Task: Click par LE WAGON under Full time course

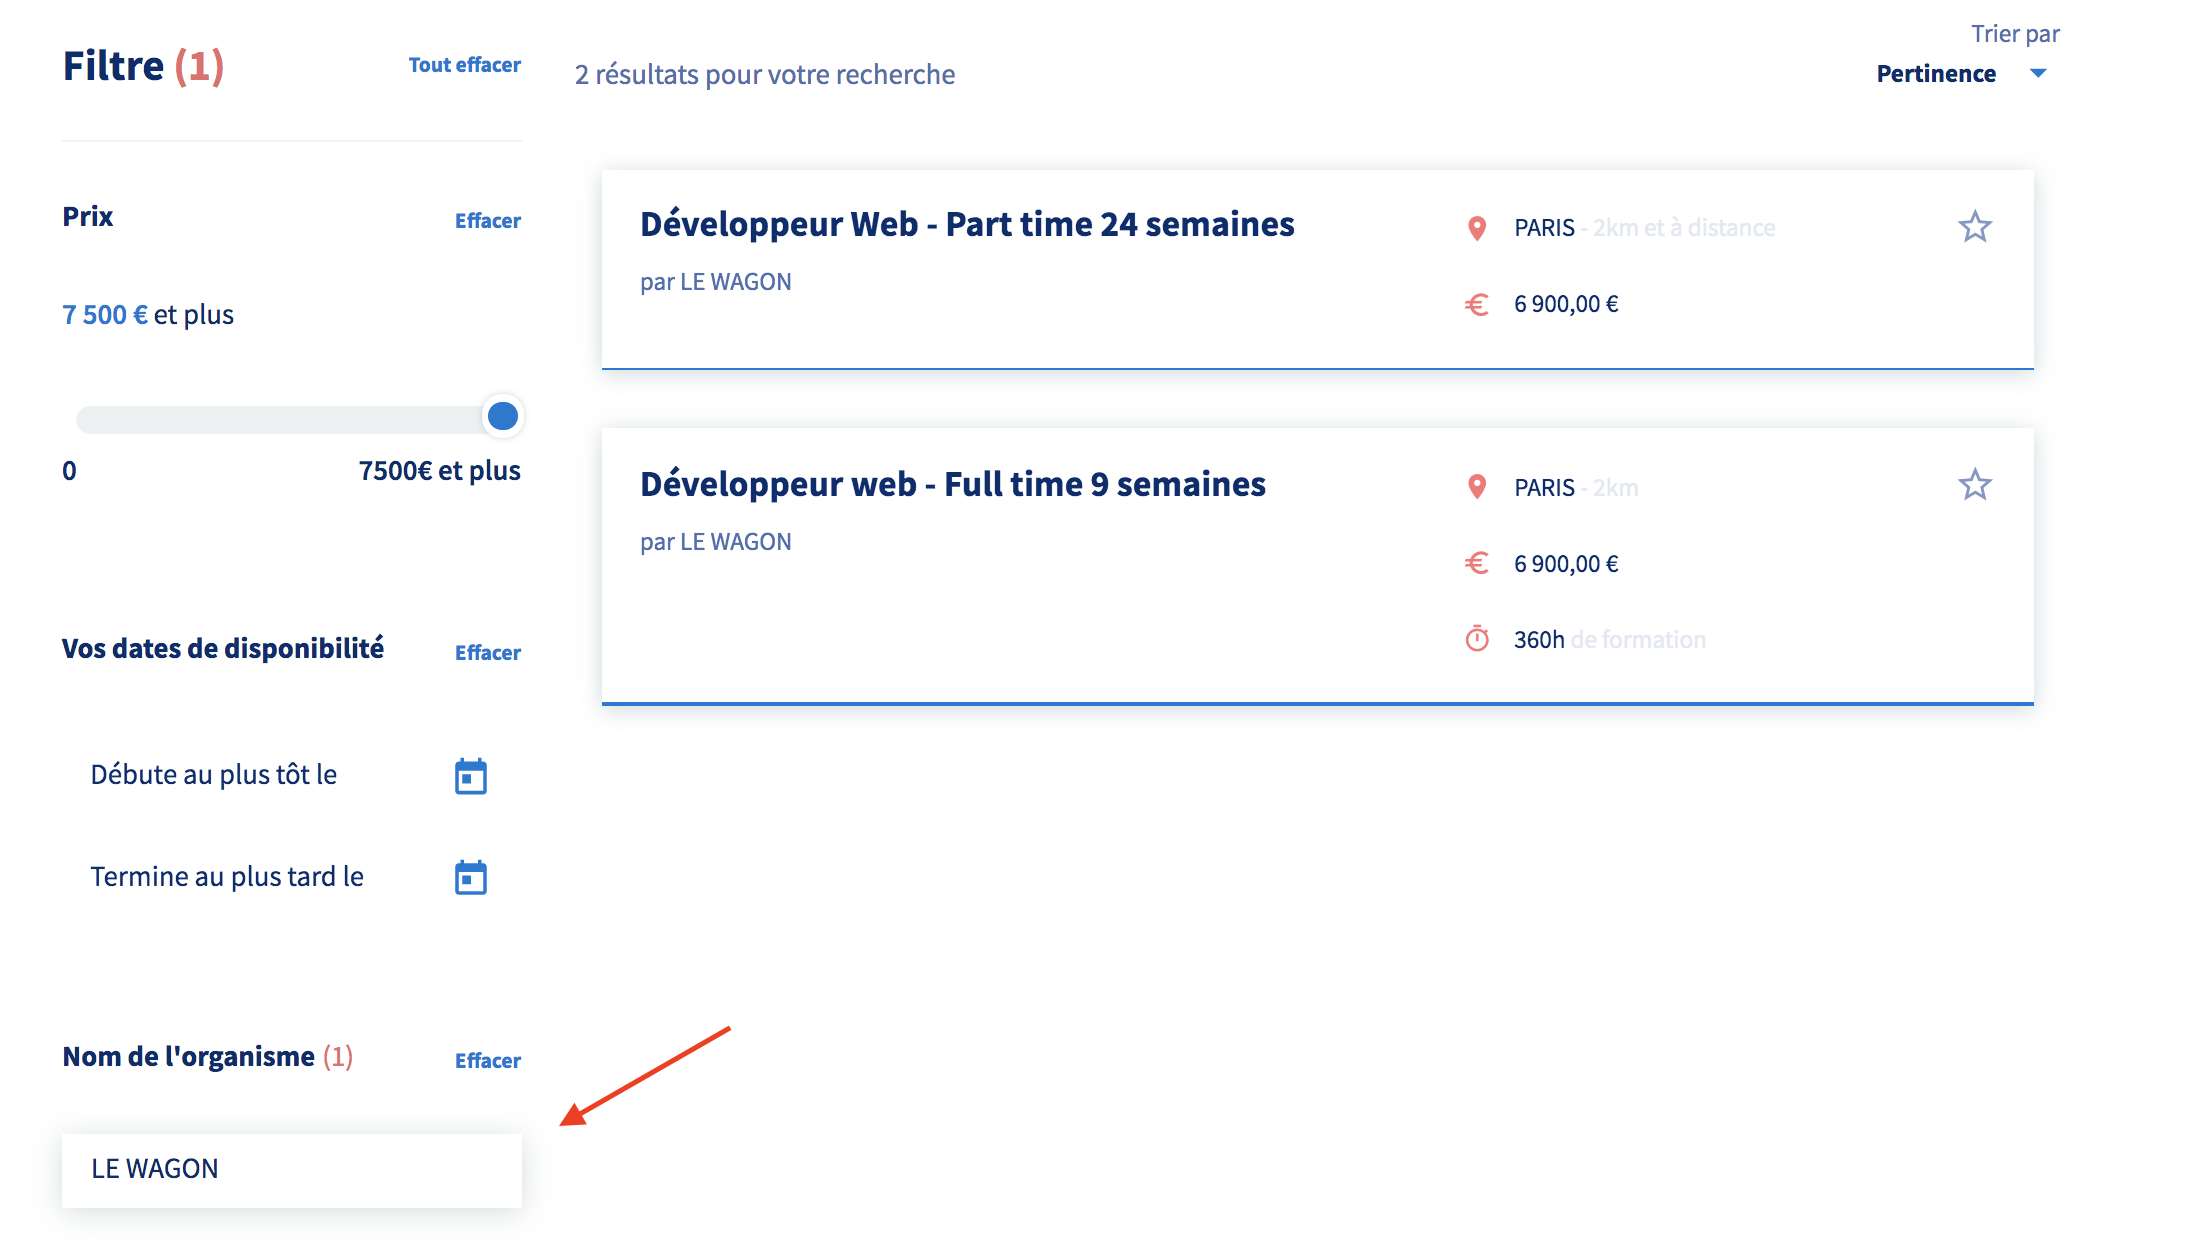Action: coord(716,542)
